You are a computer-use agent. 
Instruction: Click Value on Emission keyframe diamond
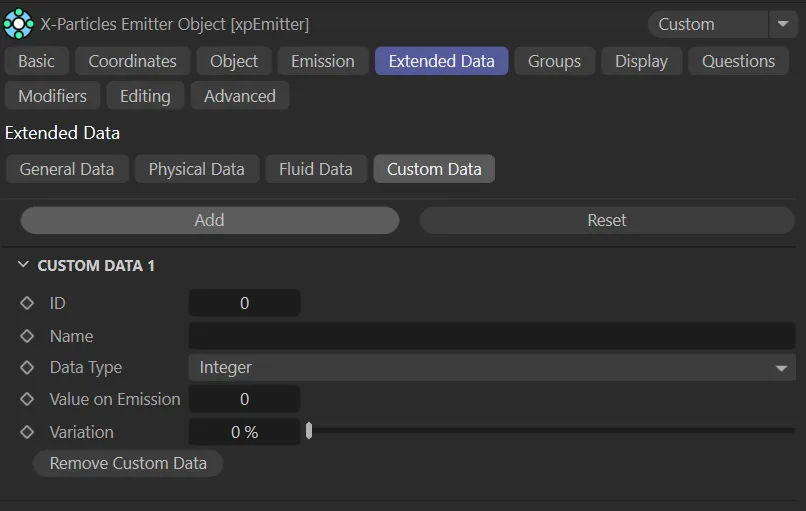click(x=27, y=399)
